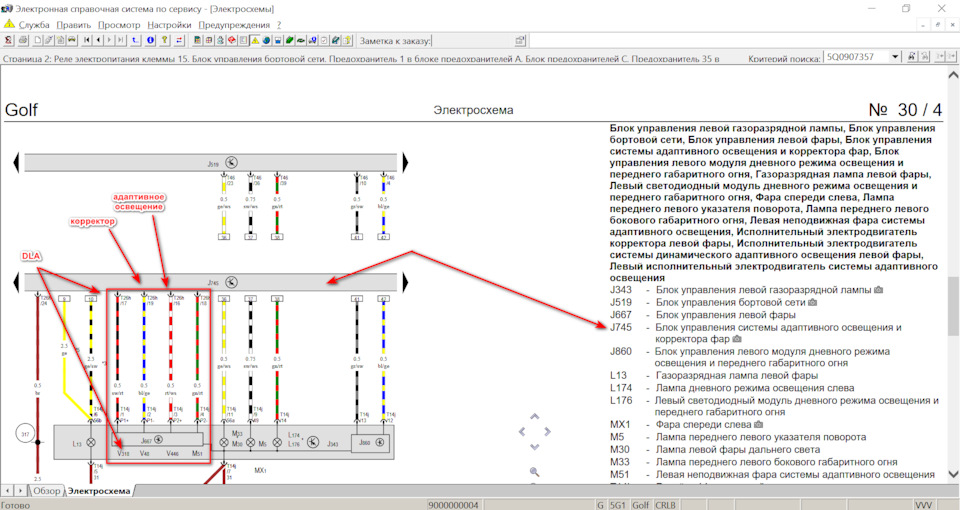Screen dimensions: 960x510
Task: Click the blue diskette toolbar icon
Action: 277,40
